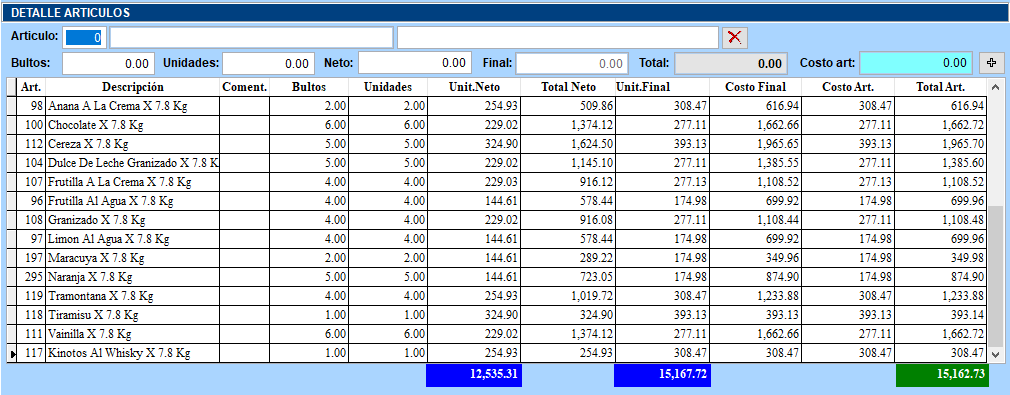The image size is (1010, 395).
Task: Click the vertical scrollbar thumb of the grid
Action: click(996, 277)
